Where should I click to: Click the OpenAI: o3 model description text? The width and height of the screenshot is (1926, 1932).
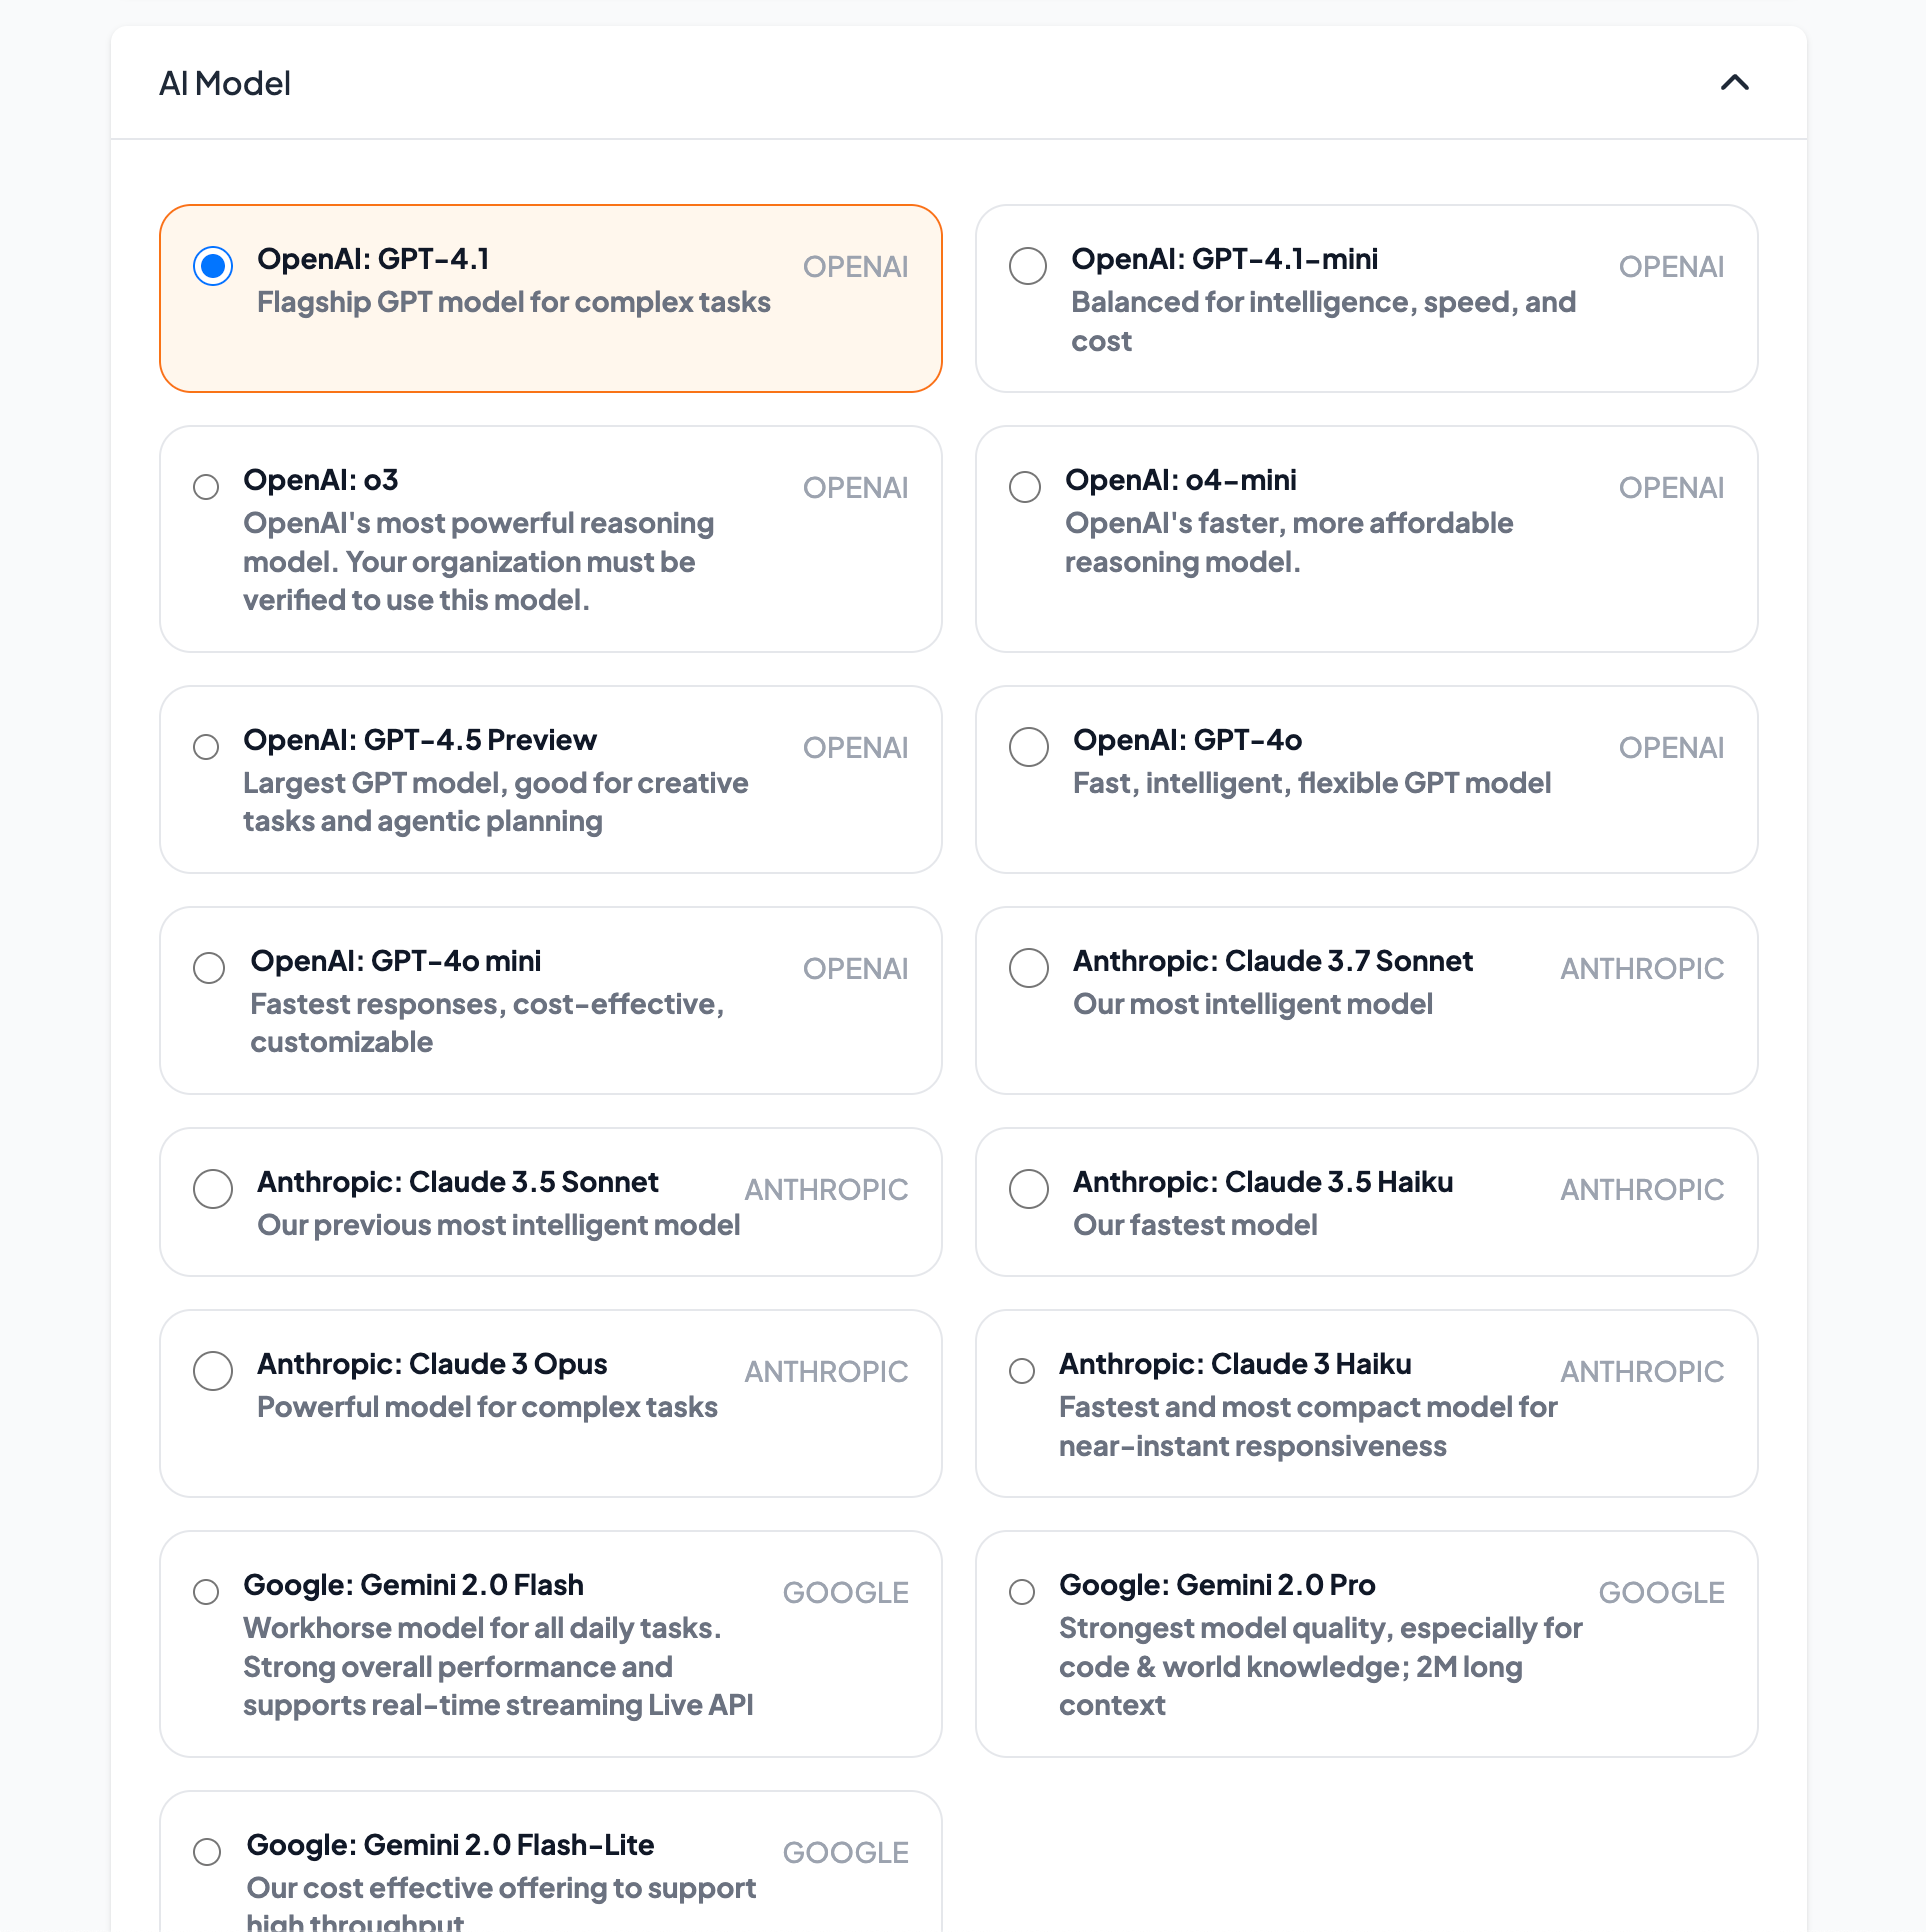[x=478, y=561]
